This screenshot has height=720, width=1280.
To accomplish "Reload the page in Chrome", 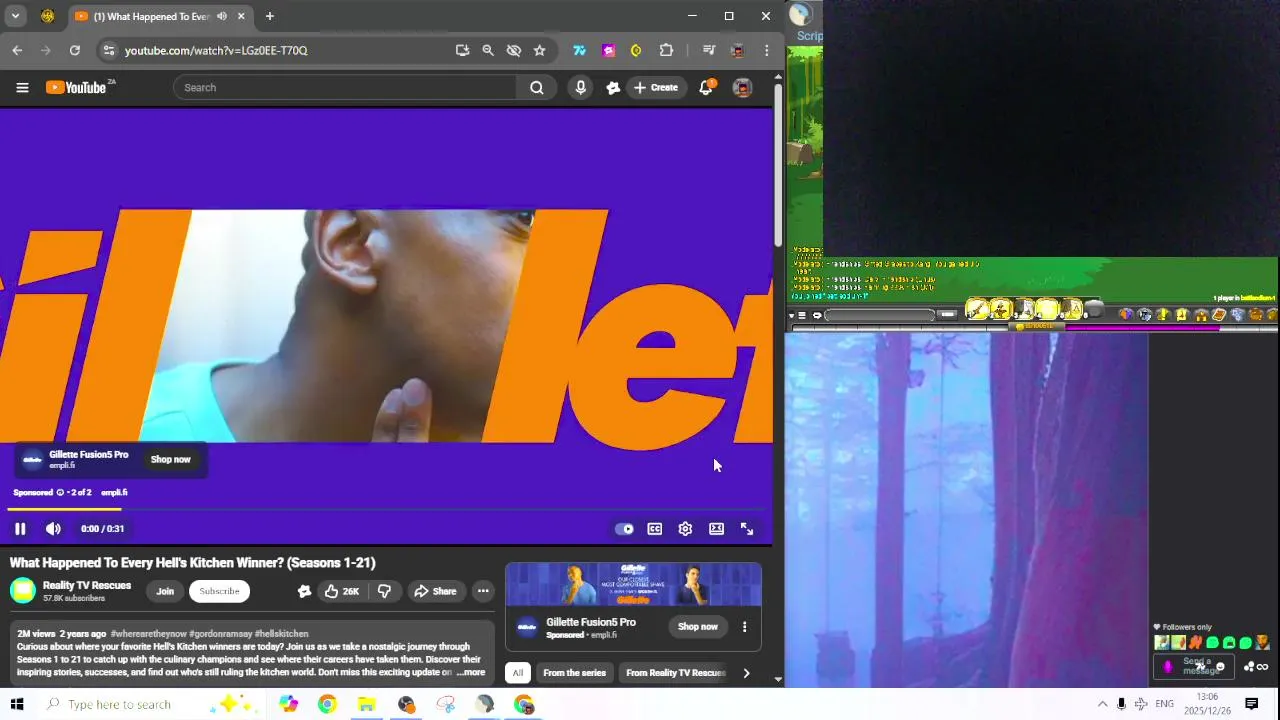I will (74, 50).
